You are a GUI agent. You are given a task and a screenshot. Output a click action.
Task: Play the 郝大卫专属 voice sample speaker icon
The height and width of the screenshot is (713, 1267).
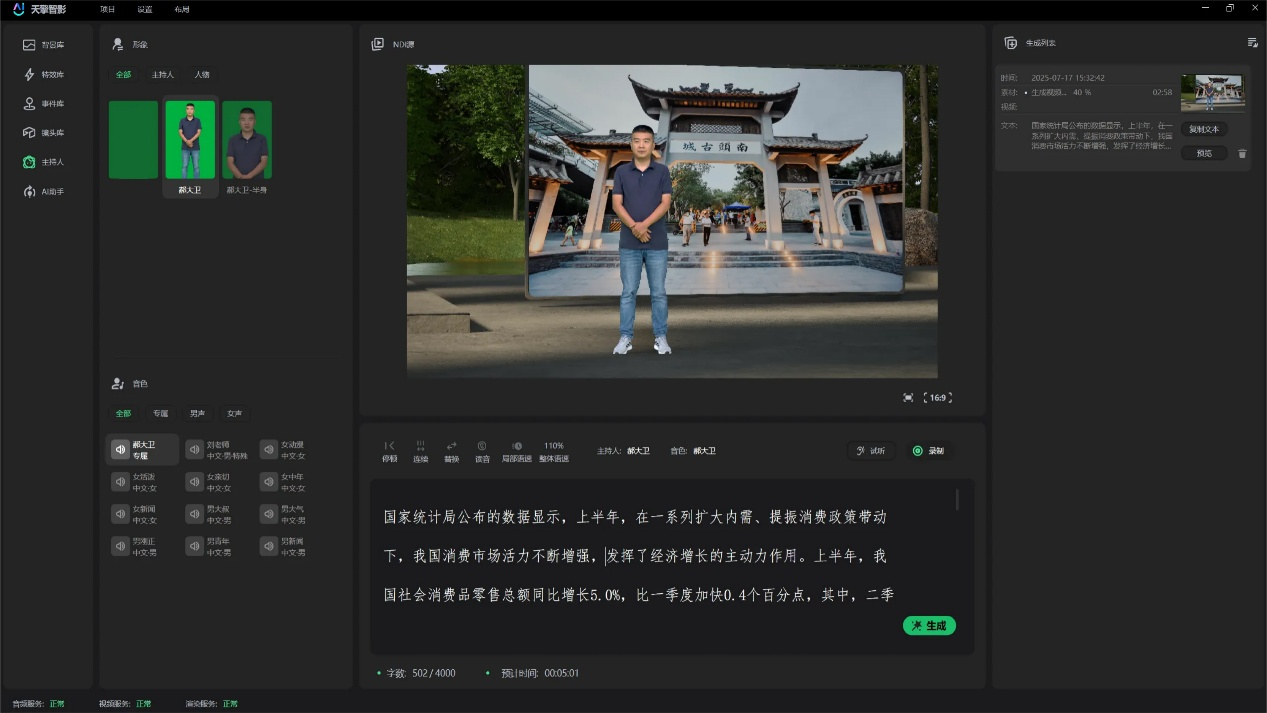coord(121,449)
